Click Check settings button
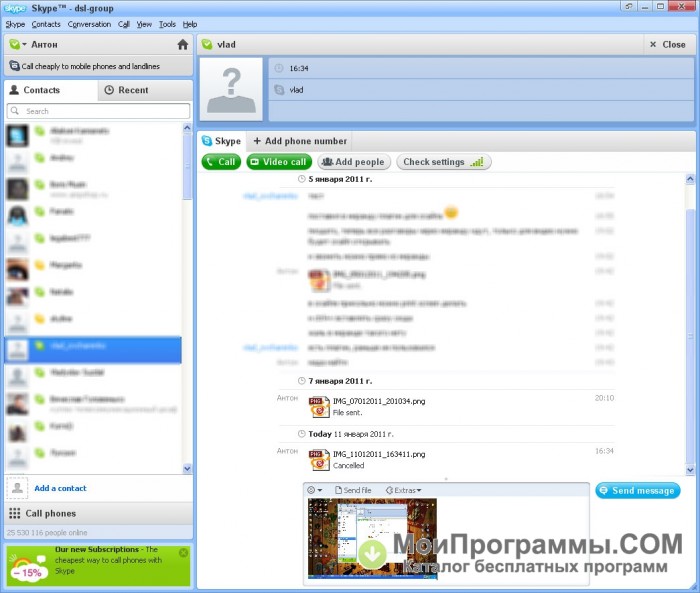This screenshot has width=700, height=593. tap(444, 162)
